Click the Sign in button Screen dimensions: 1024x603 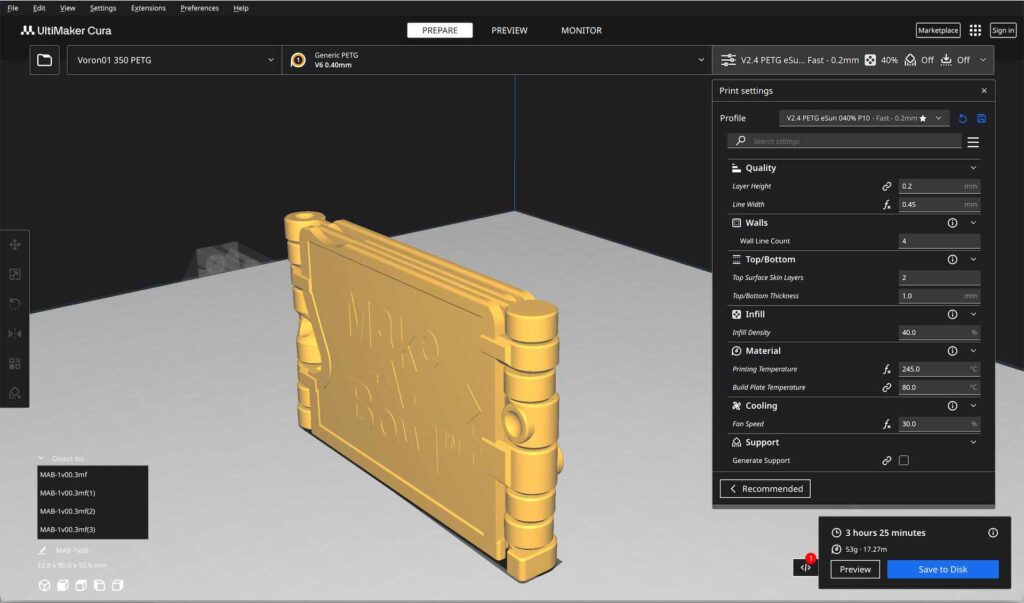pos(1003,30)
